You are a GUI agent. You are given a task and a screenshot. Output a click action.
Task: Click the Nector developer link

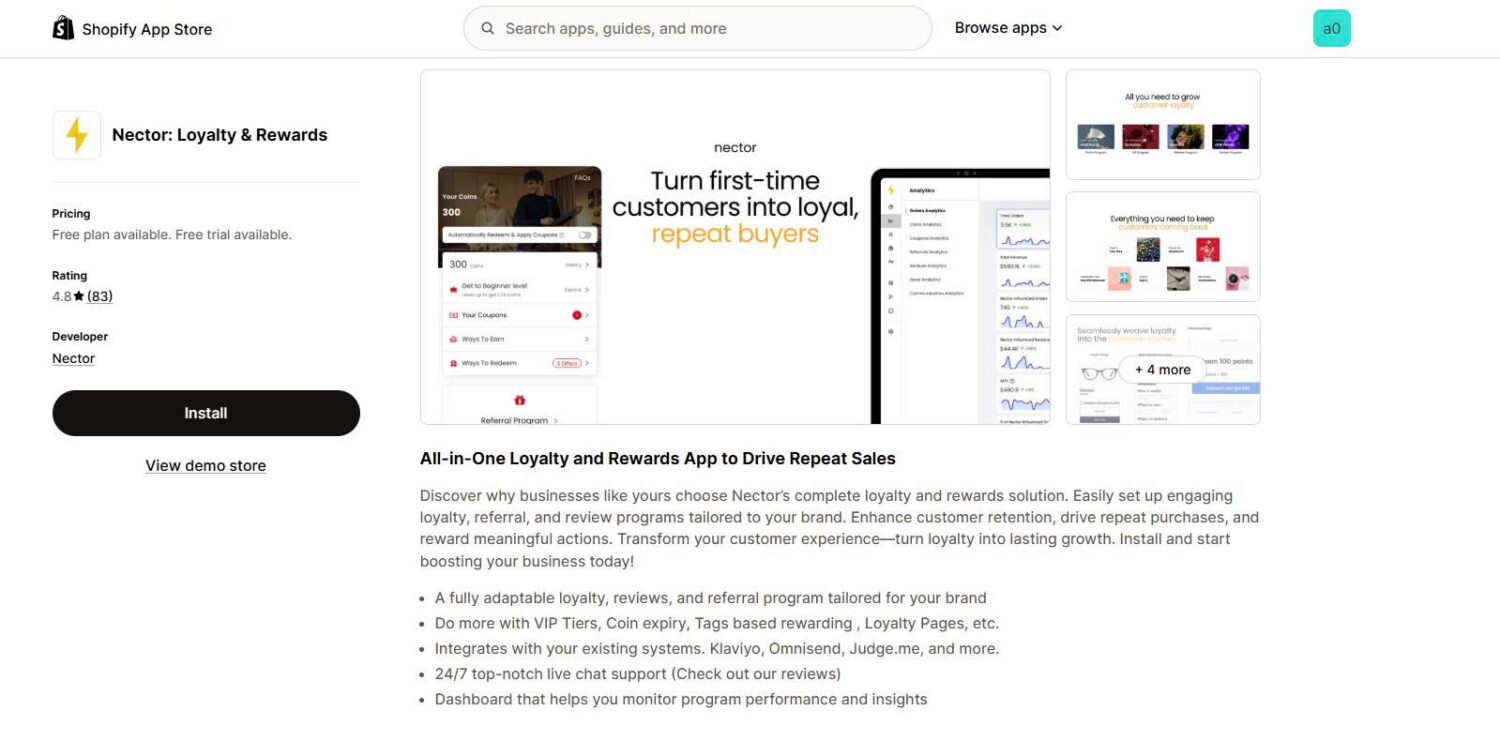pyautogui.click(x=72, y=358)
